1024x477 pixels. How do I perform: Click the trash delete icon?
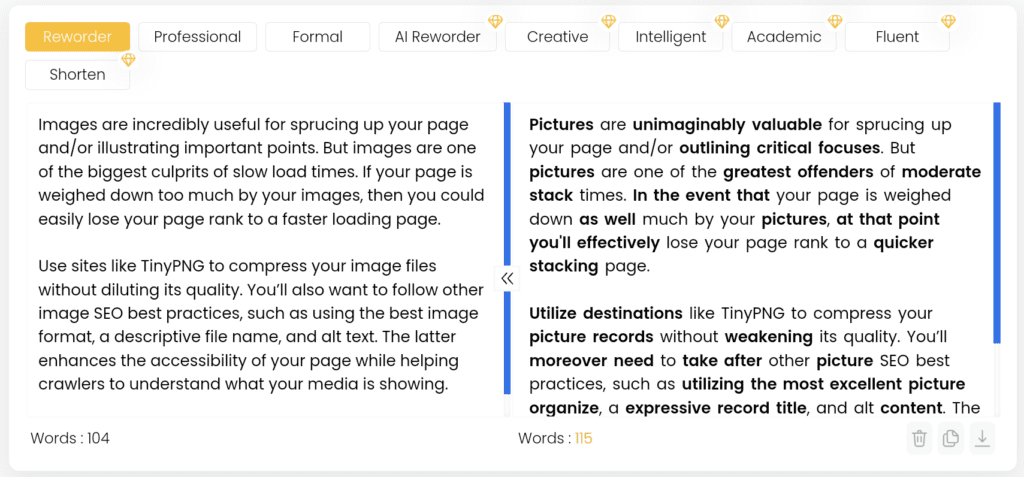tap(919, 438)
